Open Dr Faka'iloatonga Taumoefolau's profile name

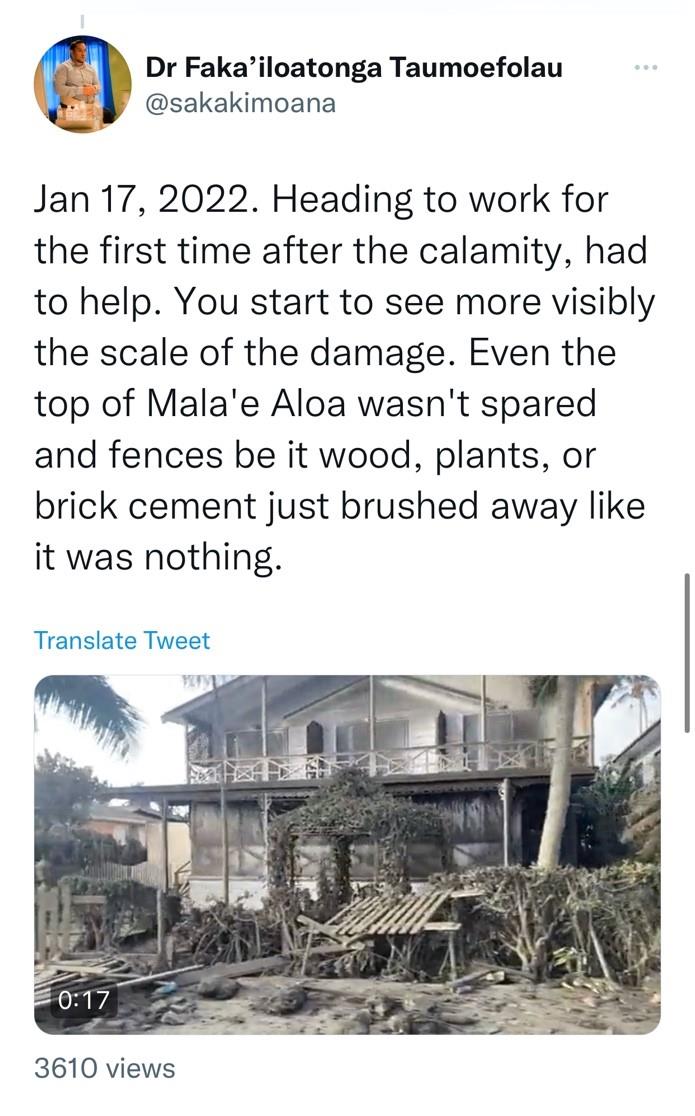(x=354, y=68)
